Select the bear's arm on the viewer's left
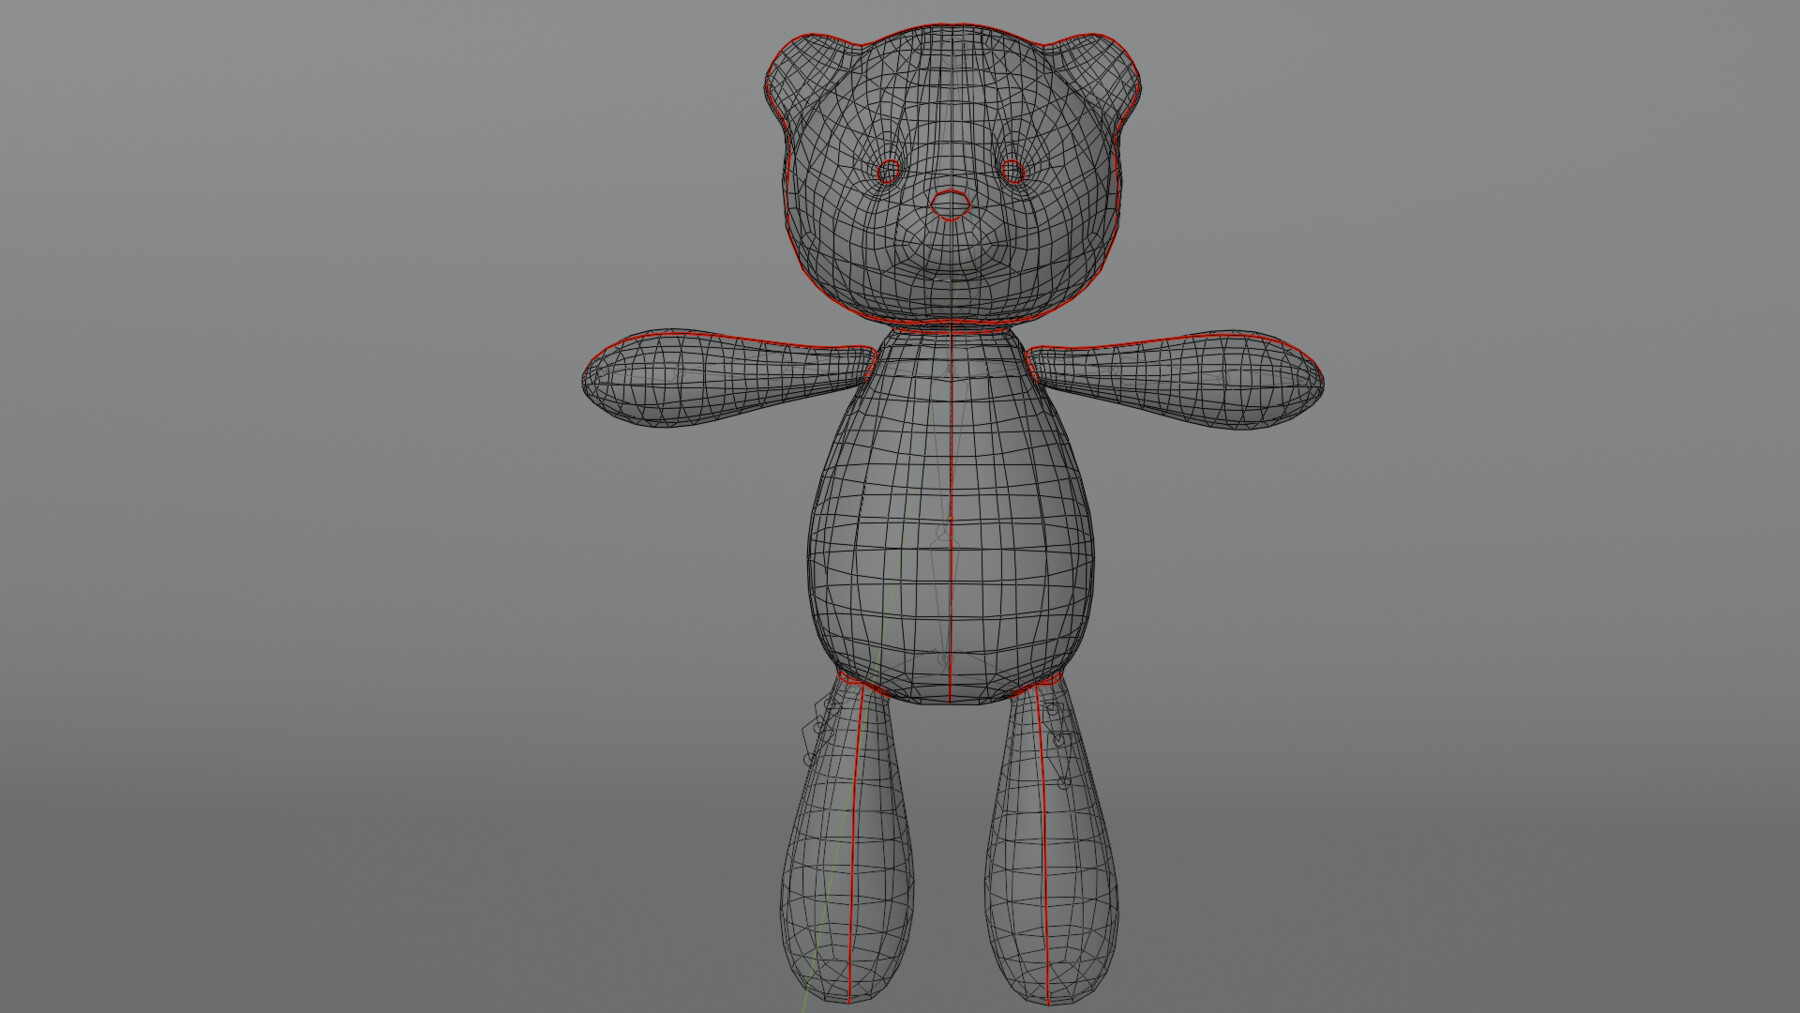Screen dimensions: 1800x1013 tap(728, 378)
